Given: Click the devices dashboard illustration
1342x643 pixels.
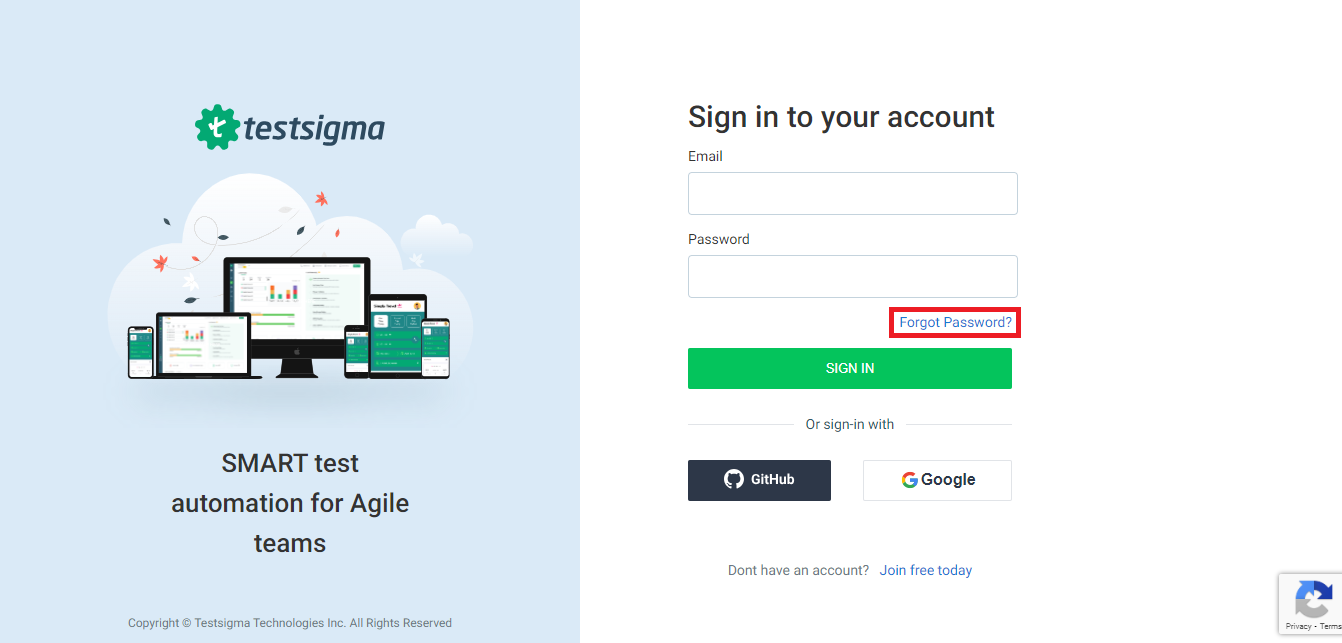Looking at the screenshot, I should [290, 315].
